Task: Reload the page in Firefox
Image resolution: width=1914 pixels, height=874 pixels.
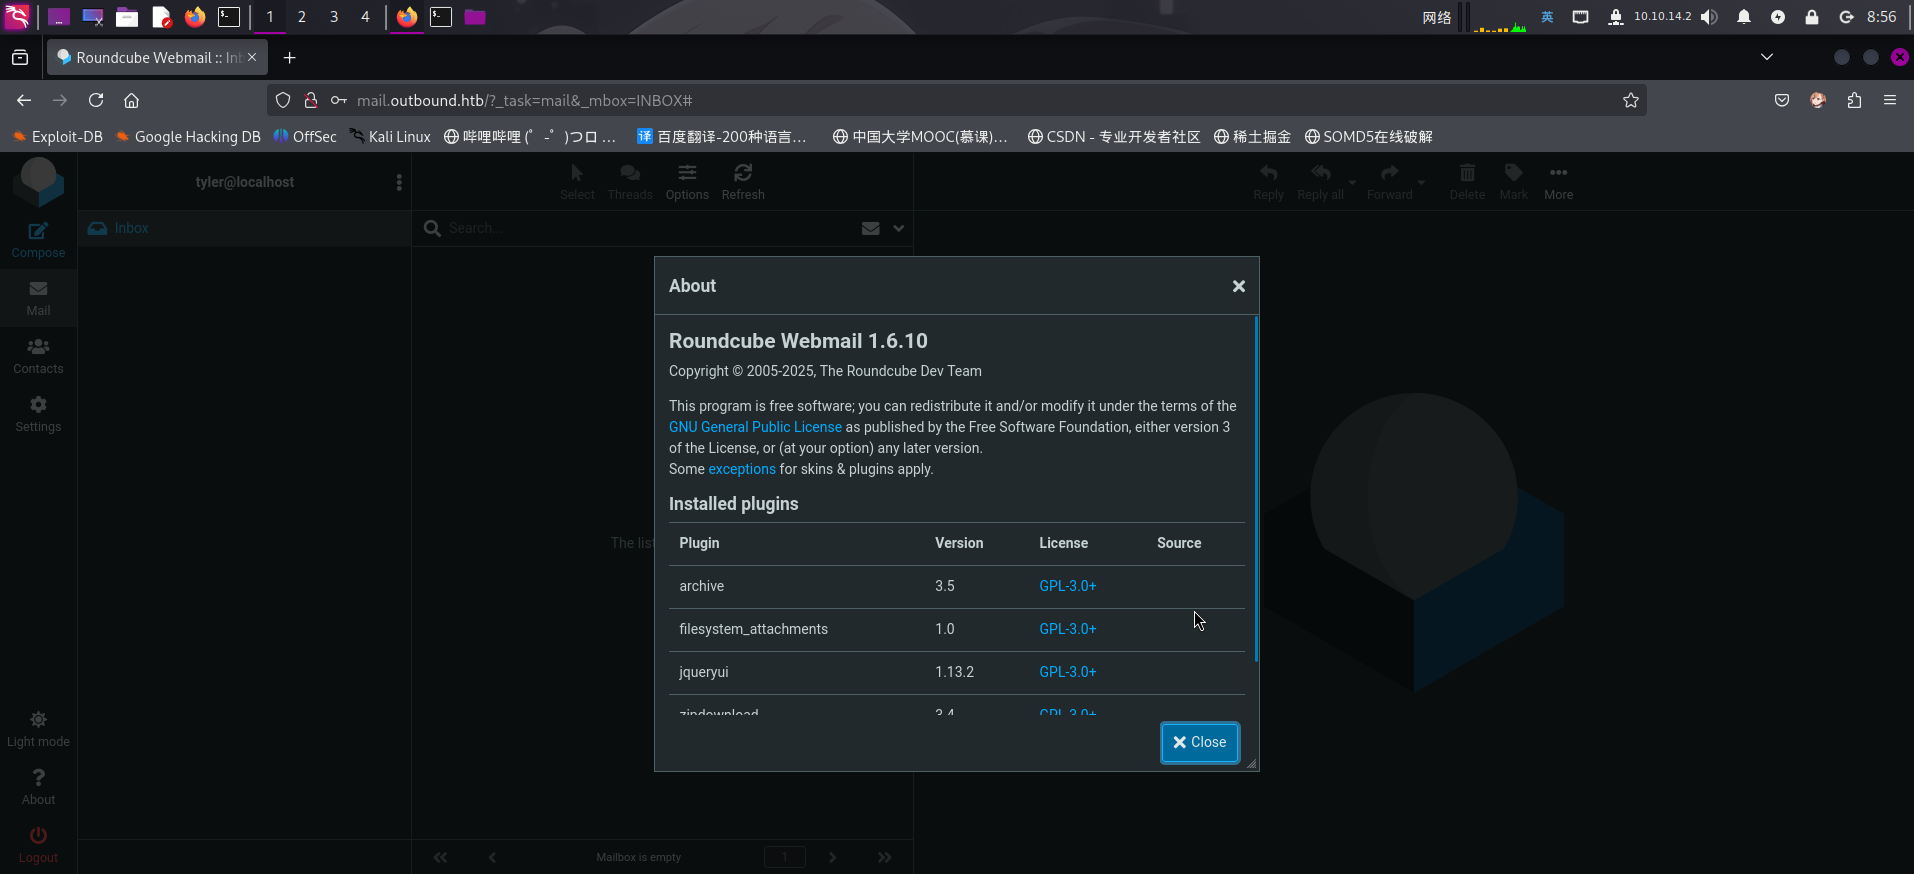Action: [x=96, y=100]
